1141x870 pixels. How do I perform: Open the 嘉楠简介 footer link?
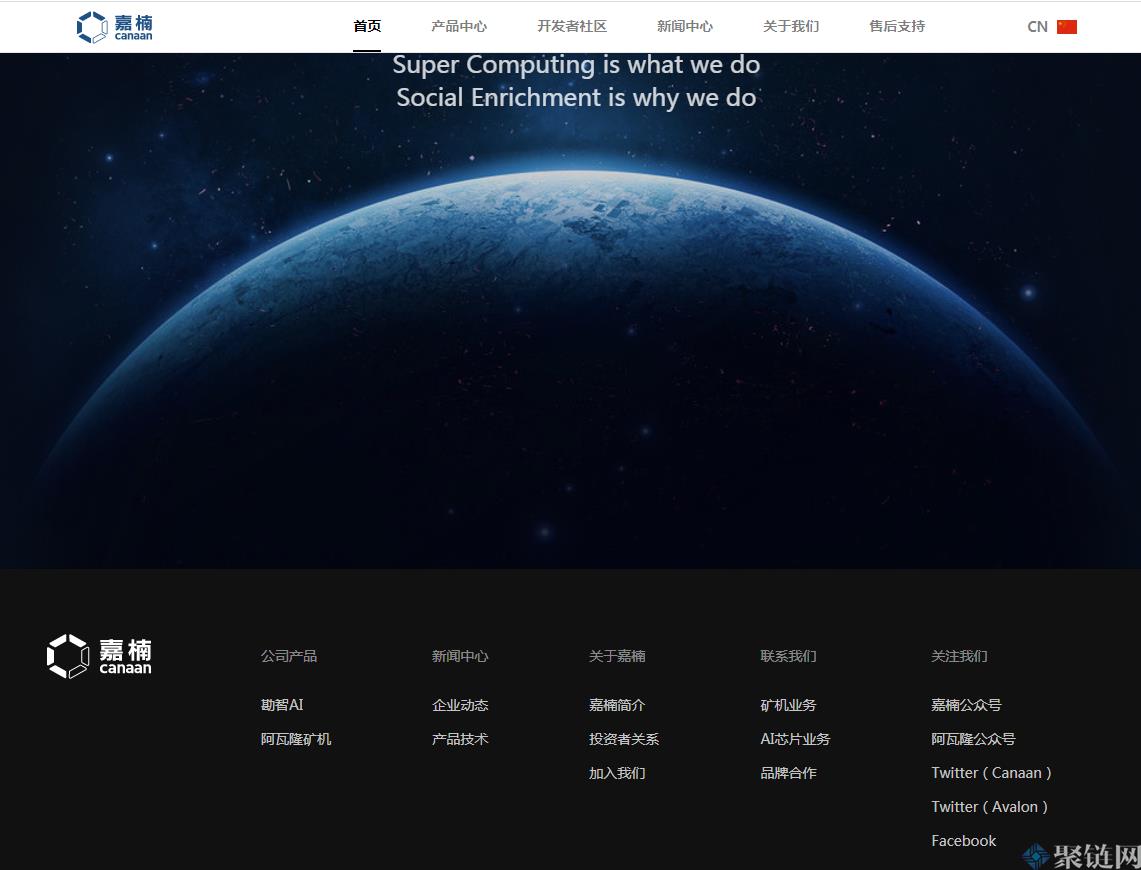tap(616, 705)
